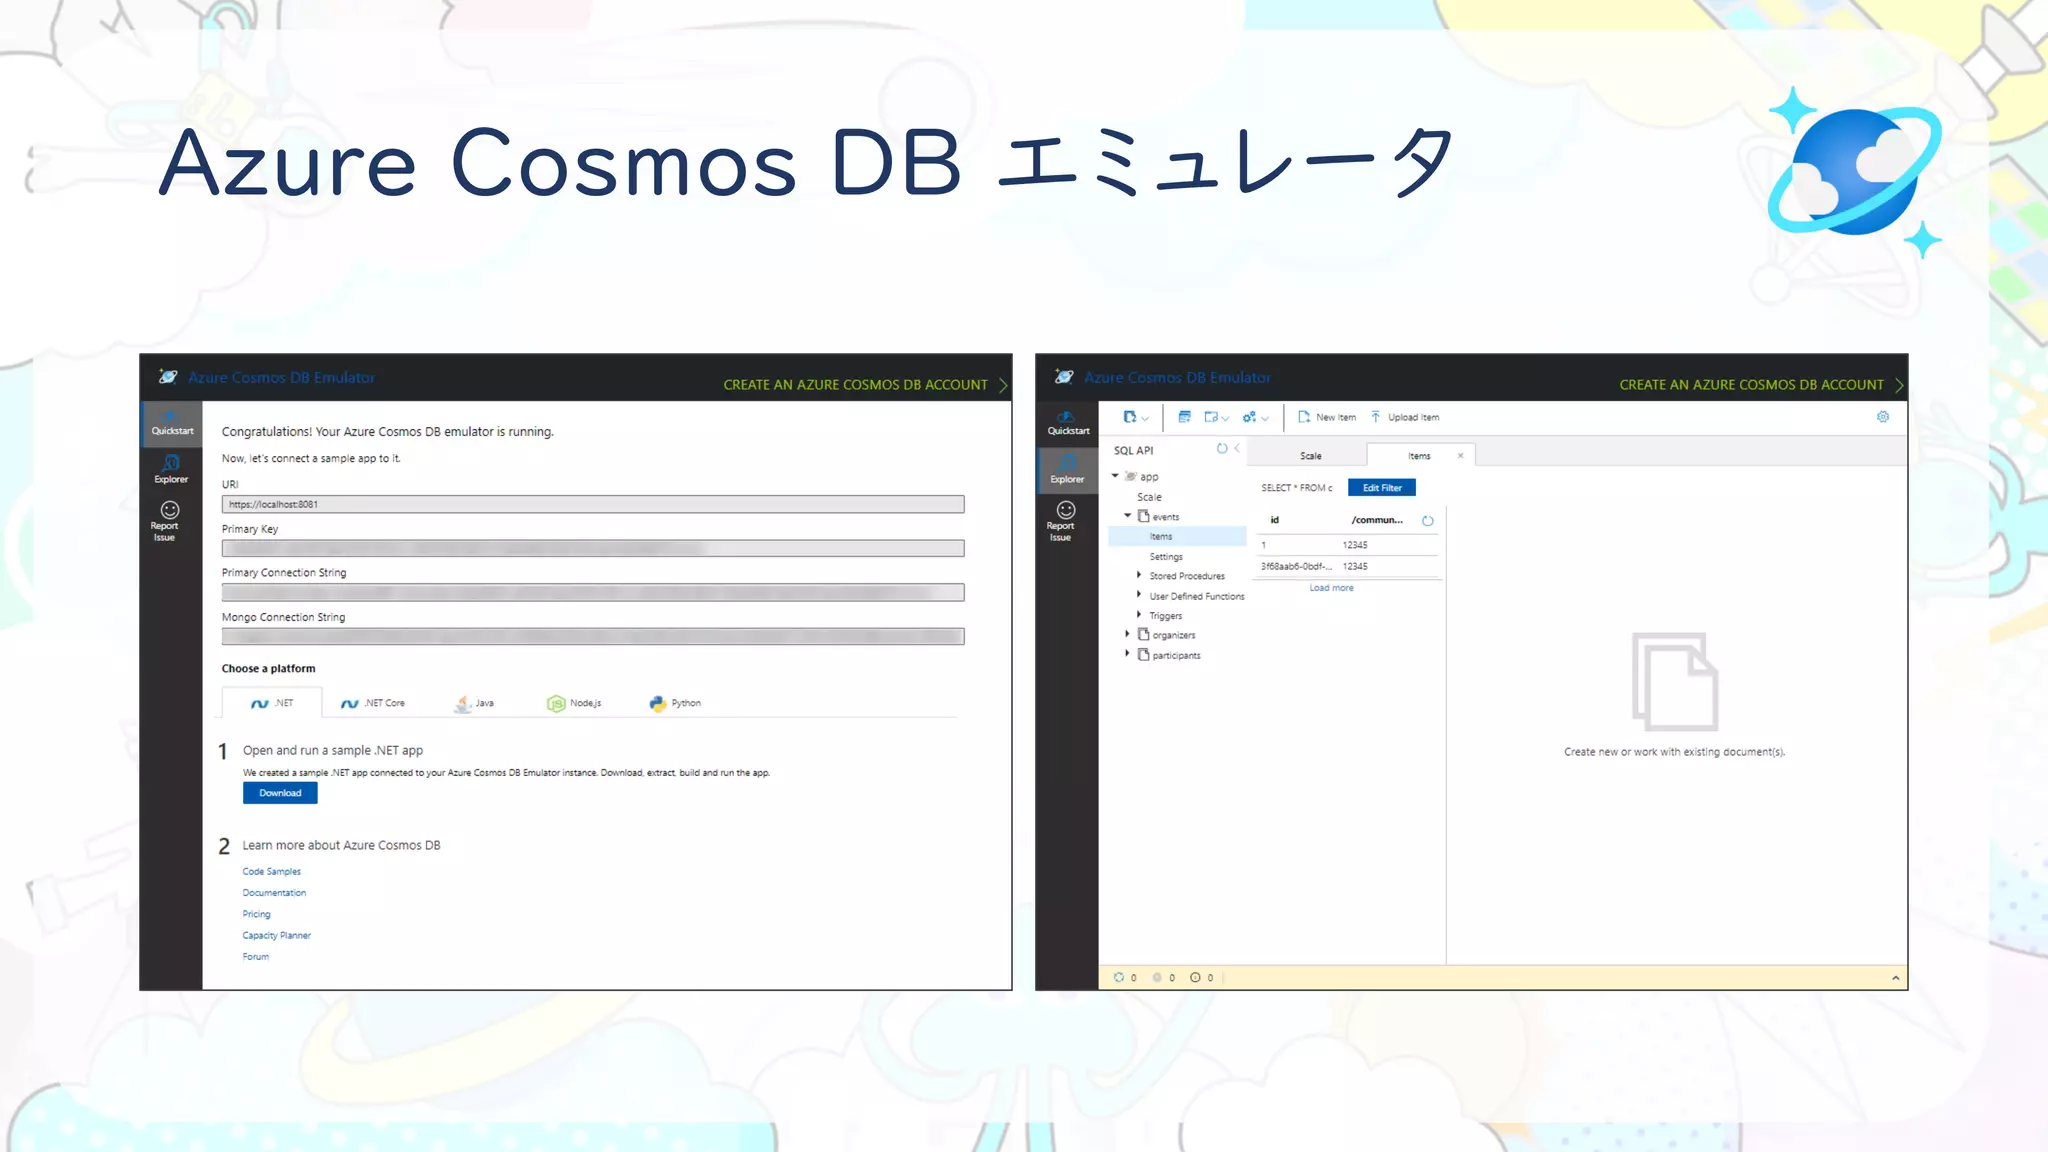Refresh the items grid next to /commun... column

pos(1428,521)
